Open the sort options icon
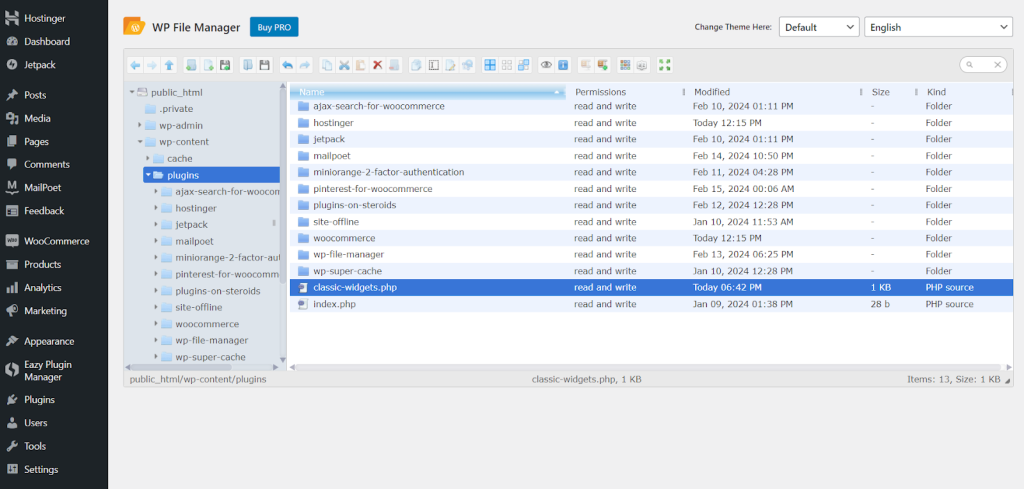The height and width of the screenshot is (489, 1024). pyautogui.click(x=641, y=65)
